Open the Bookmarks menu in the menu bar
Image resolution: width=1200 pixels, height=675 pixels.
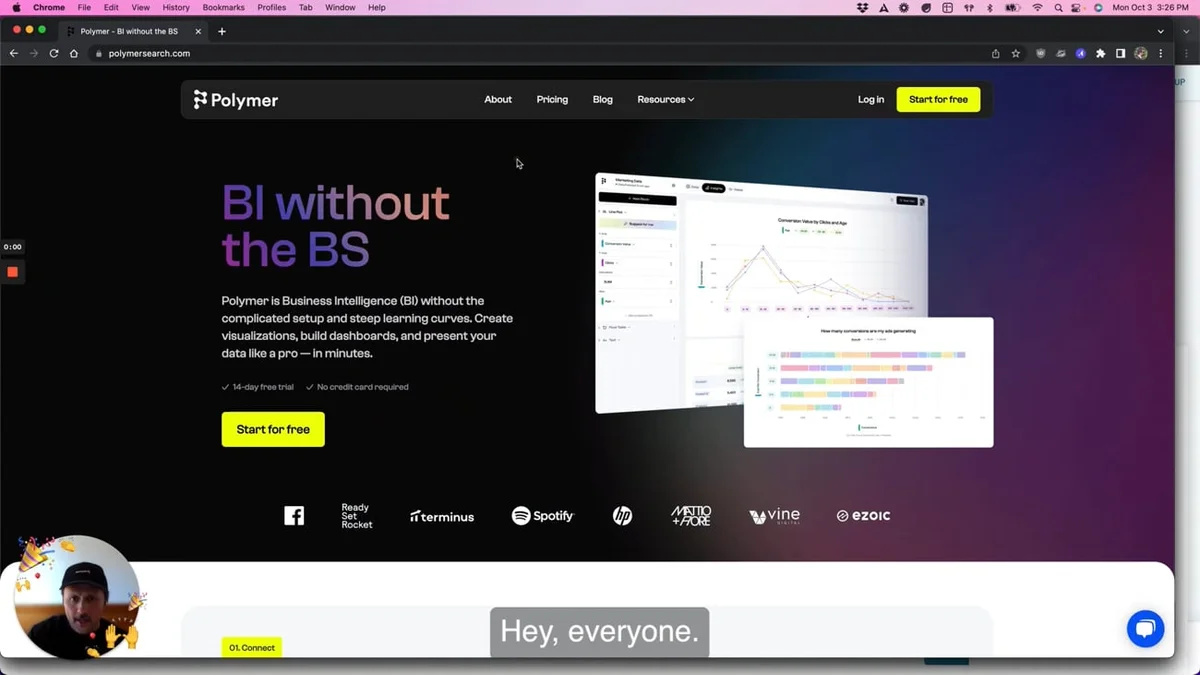pyautogui.click(x=223, y=7)
